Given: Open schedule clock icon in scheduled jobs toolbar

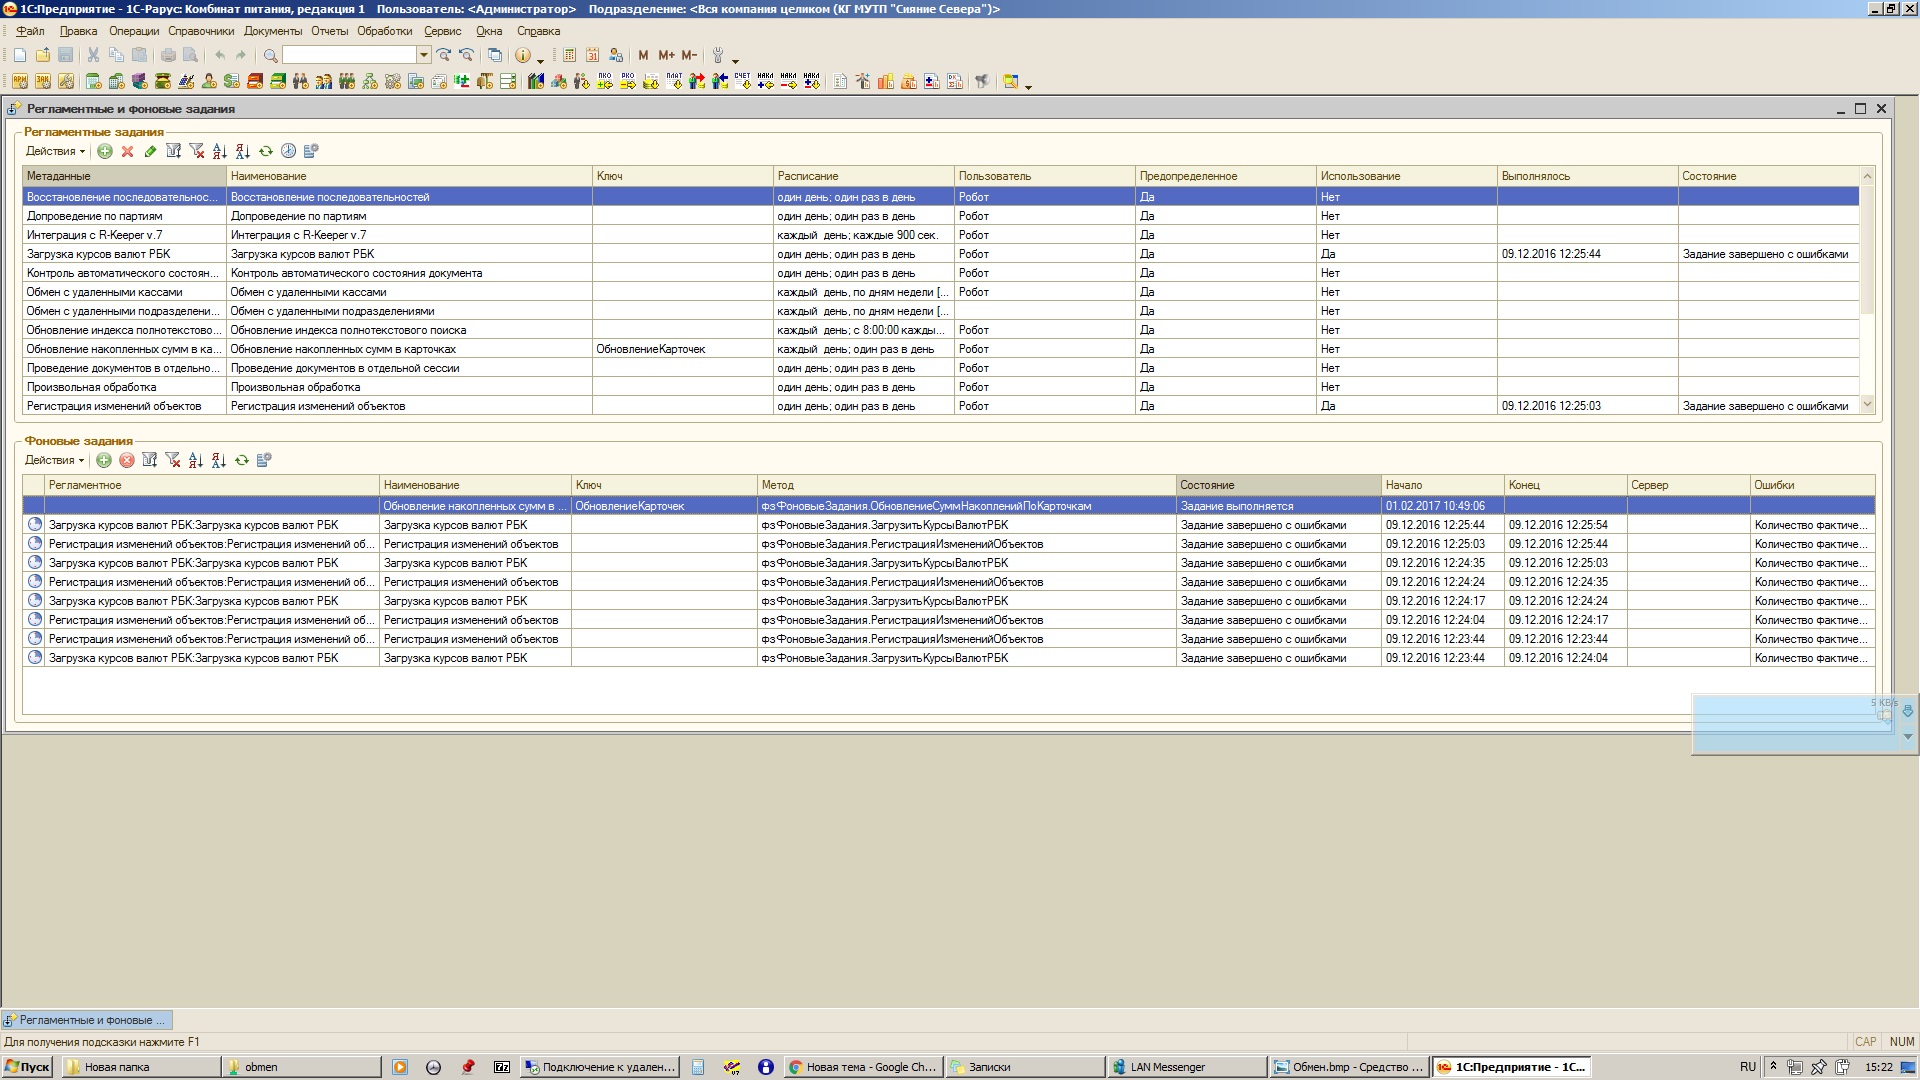Looking at the screenshot, I should (x=288, y=151).
